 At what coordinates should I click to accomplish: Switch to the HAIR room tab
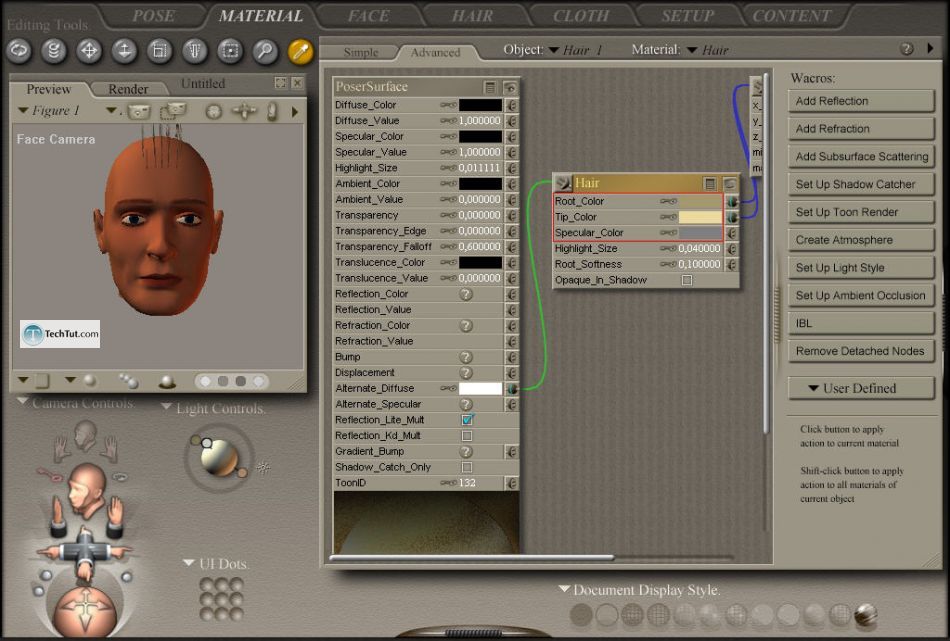click(473, 16)
